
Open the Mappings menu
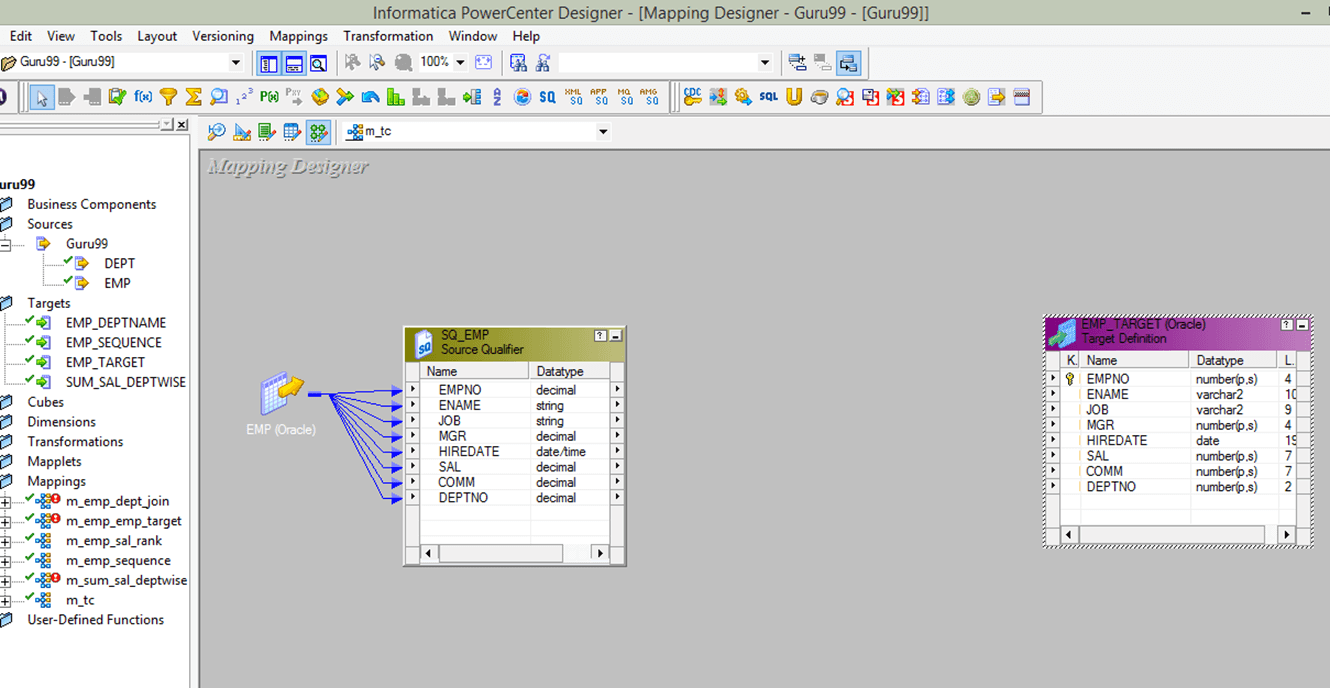pyautogui.click(x=298, y=36)
